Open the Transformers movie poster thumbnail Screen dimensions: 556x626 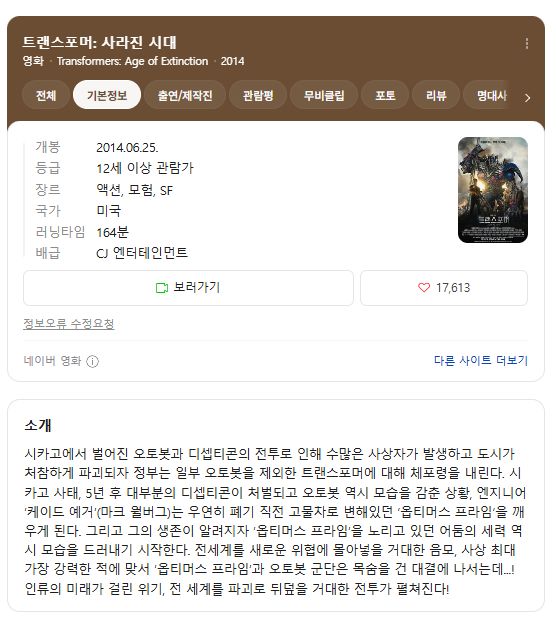493,190
